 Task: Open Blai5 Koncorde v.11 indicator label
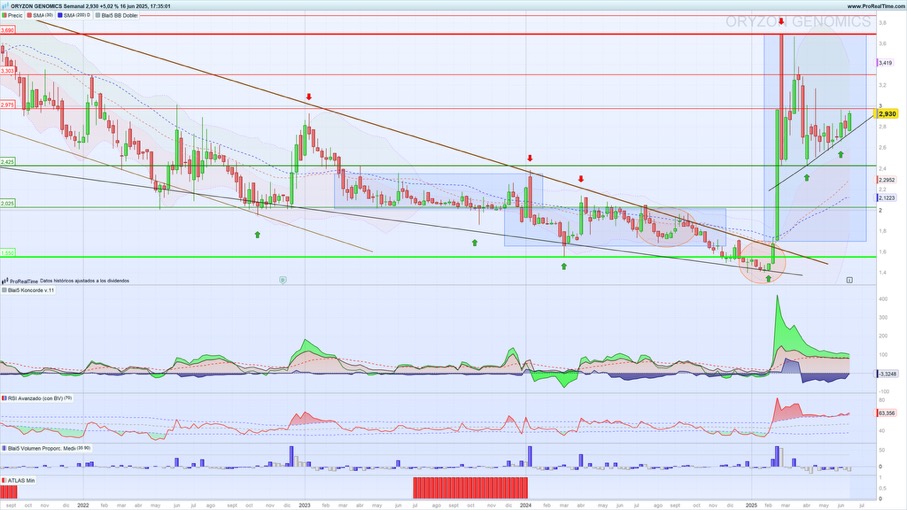point(28,290)
